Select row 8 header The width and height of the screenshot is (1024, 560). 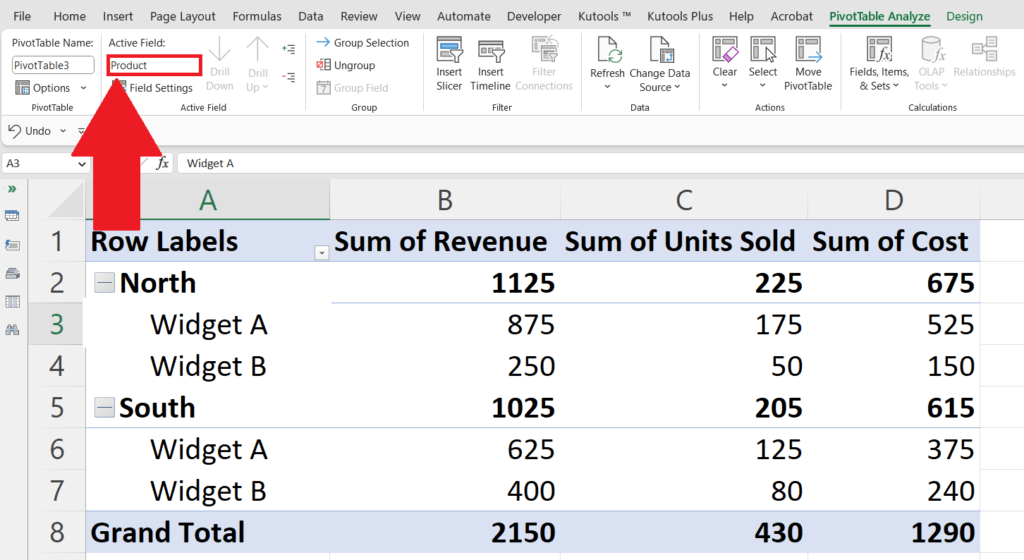click(x=57, y=532)
